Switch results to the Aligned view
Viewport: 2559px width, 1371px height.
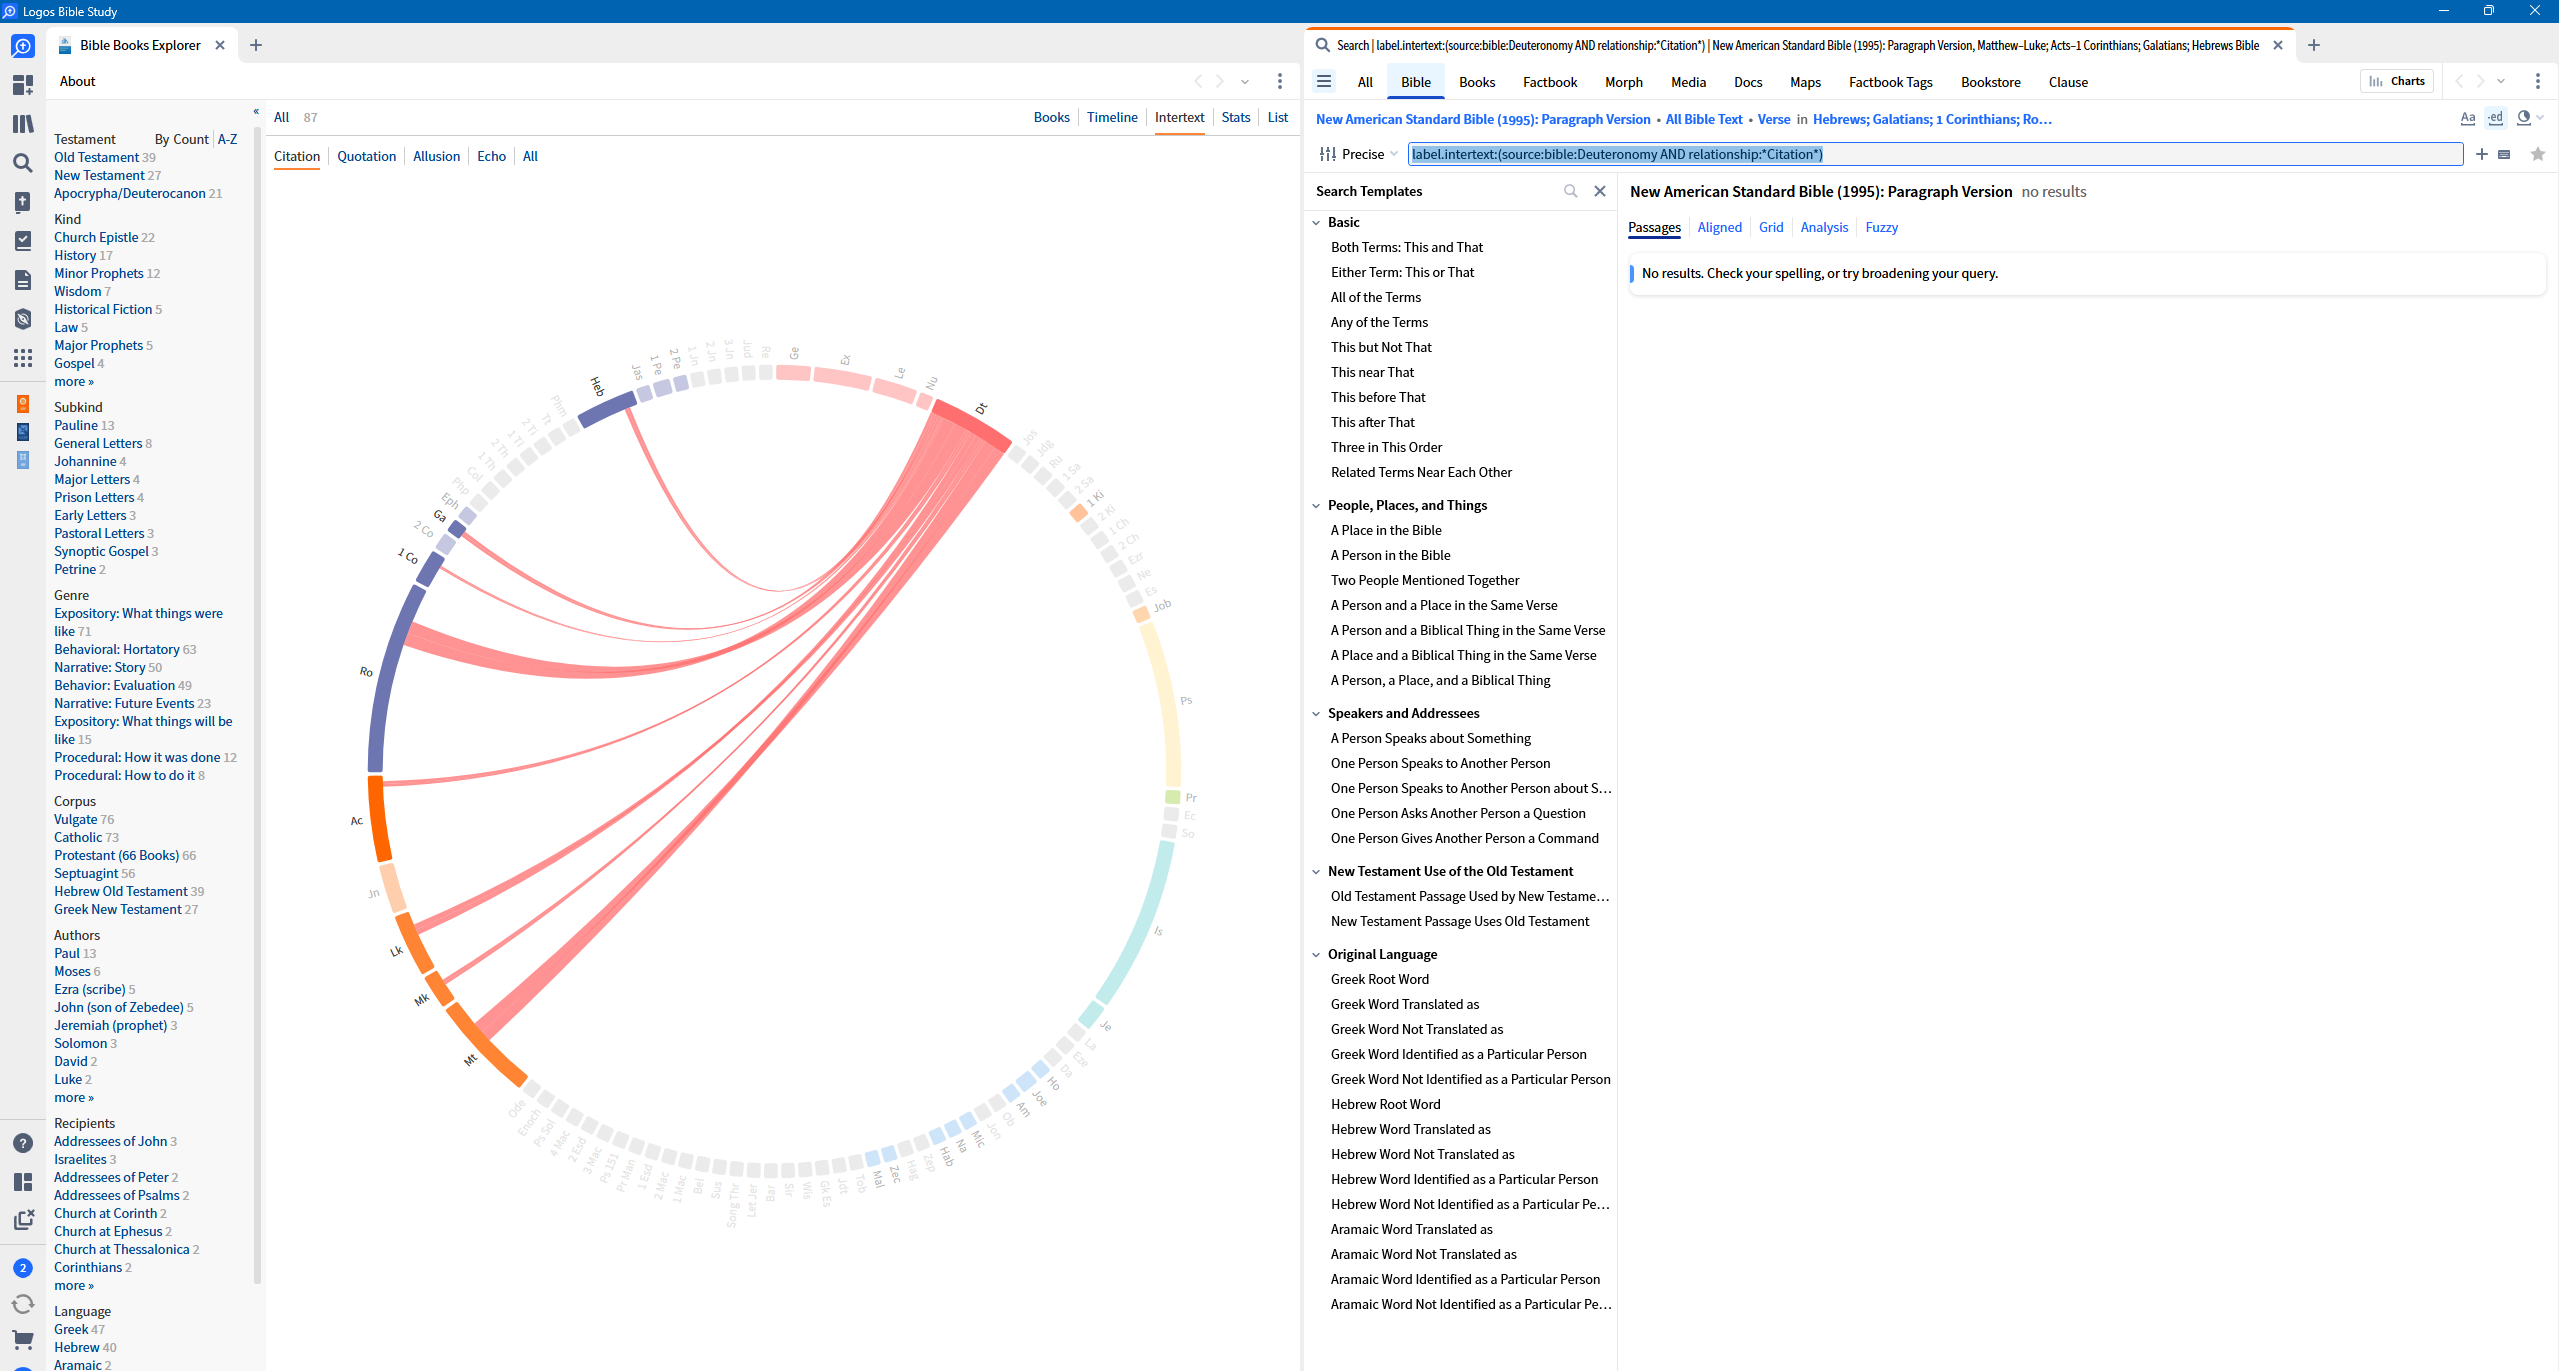pyautogui.click(x=1719, y=227)
